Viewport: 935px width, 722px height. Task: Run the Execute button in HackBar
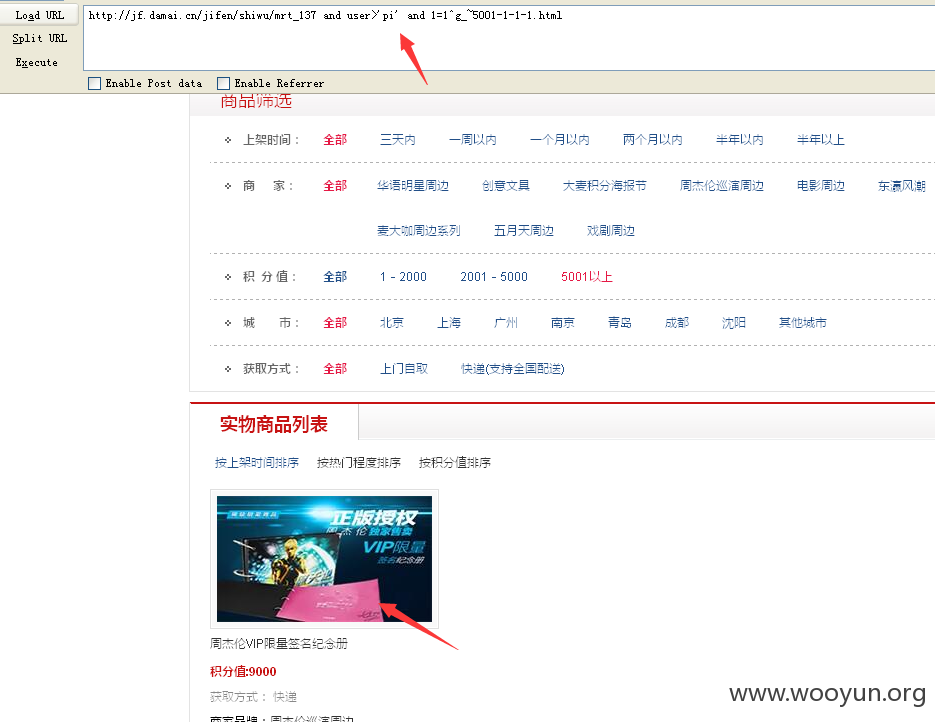(x=36, y=62)
